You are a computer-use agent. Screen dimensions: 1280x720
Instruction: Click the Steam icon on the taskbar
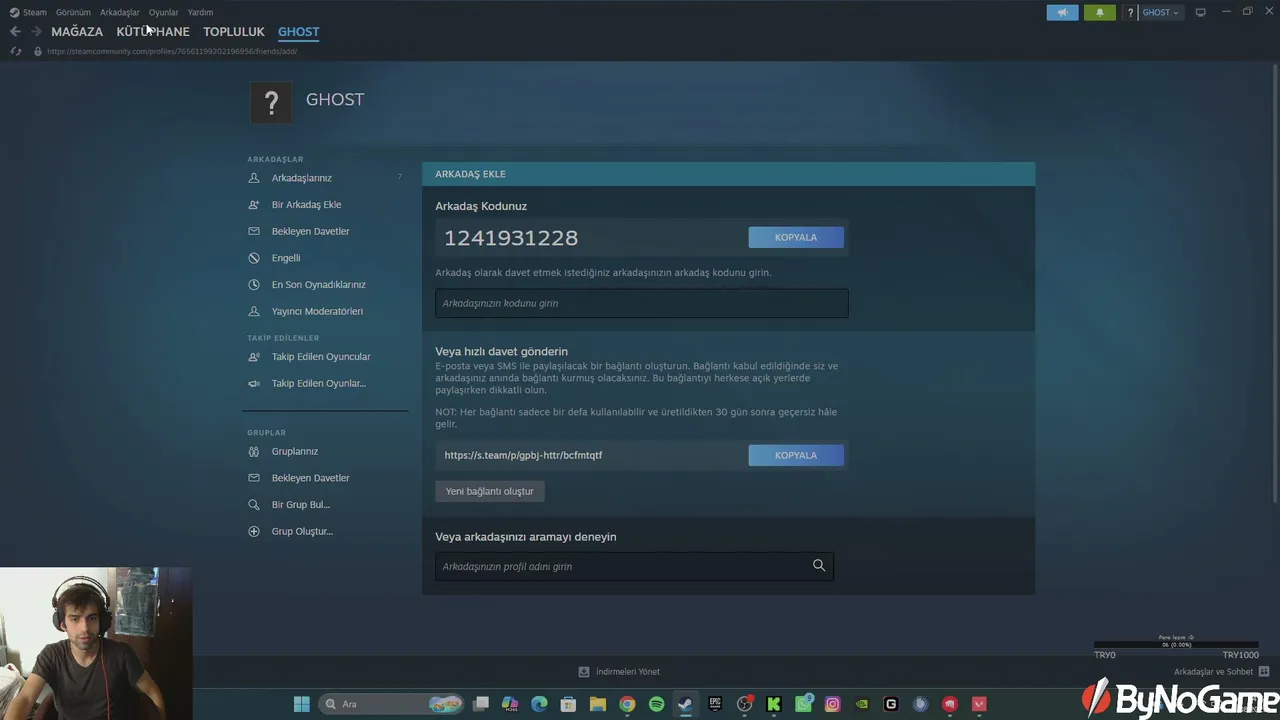pos(685,704)
